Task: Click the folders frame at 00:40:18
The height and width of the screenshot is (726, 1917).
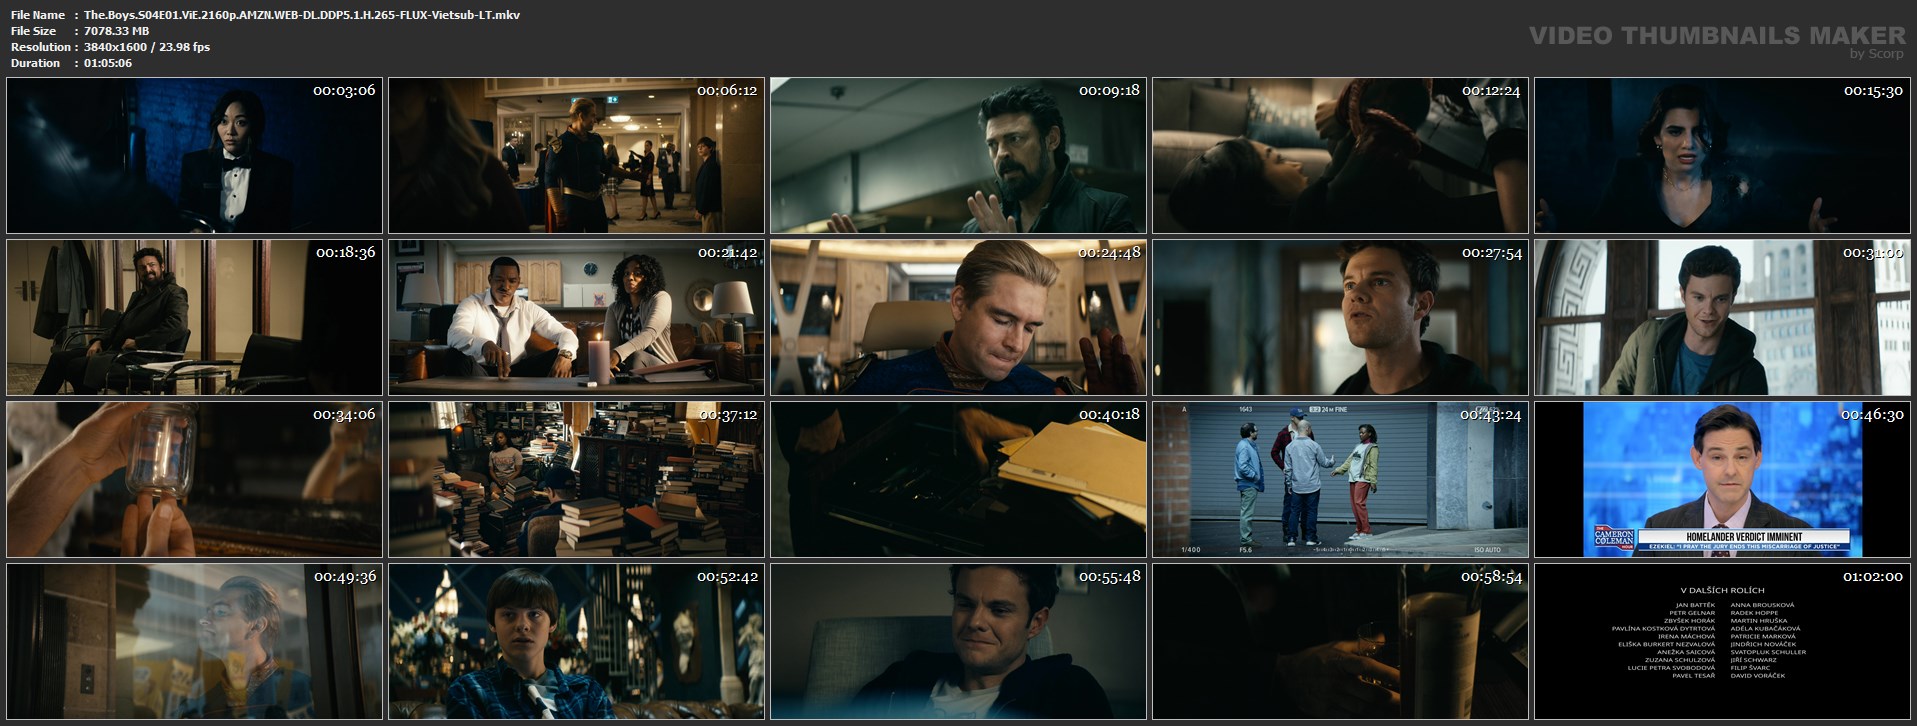Action: [958, 480]
